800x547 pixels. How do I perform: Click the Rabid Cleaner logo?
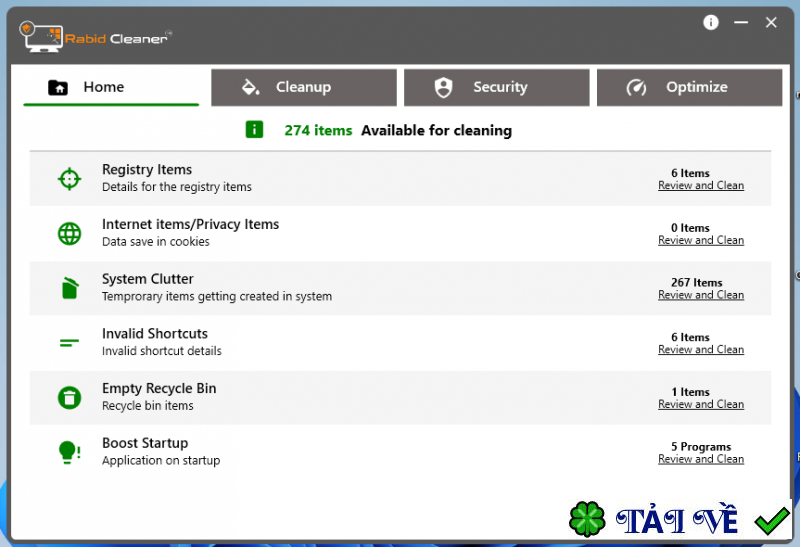[95, 37]
